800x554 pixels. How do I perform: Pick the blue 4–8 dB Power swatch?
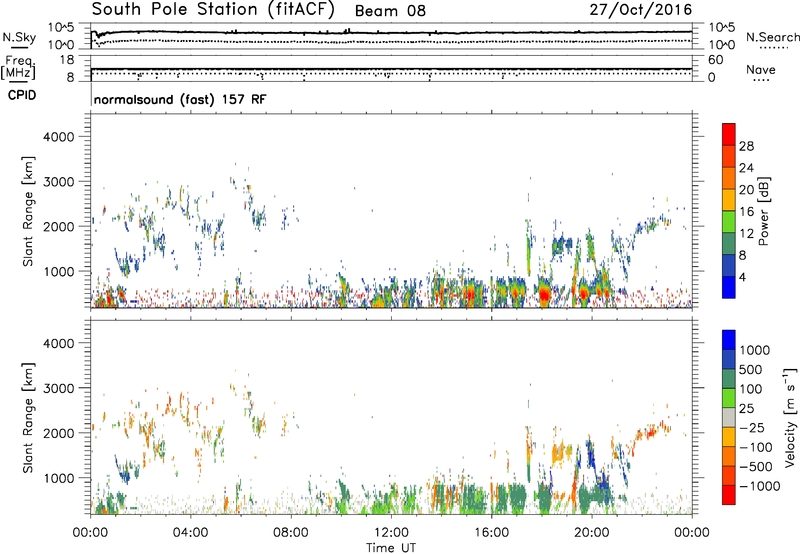(x=729, y=266)
